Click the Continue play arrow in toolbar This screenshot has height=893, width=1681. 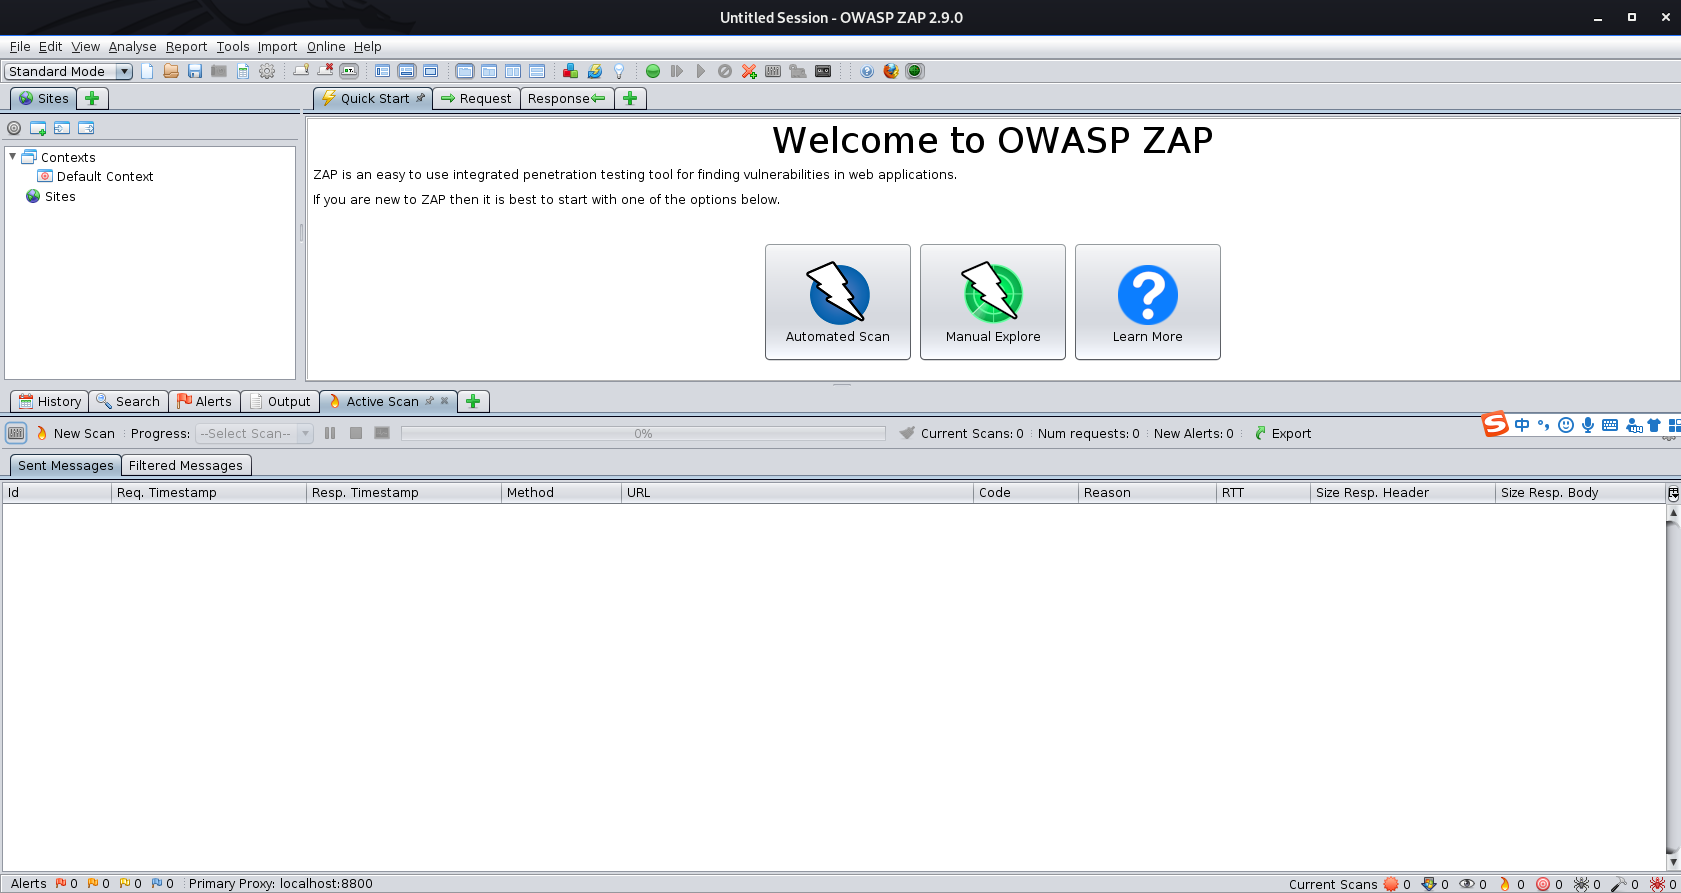pyautogui.click(x=701, y=71)
